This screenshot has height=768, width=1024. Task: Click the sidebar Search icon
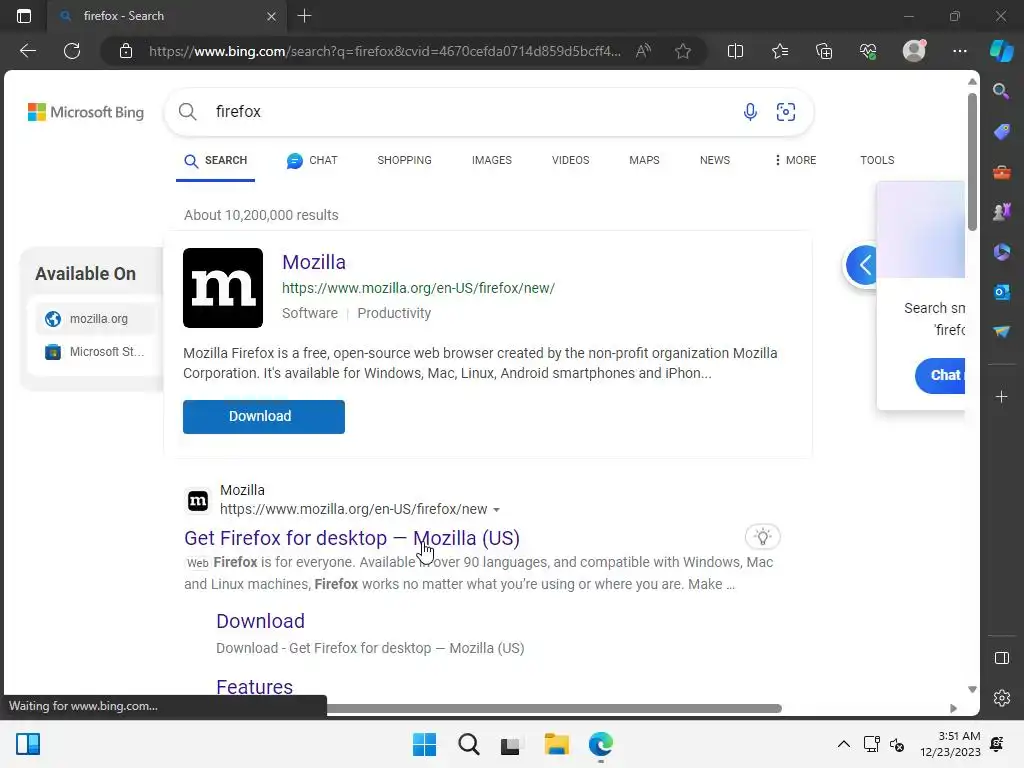(x=1001, y=91)
